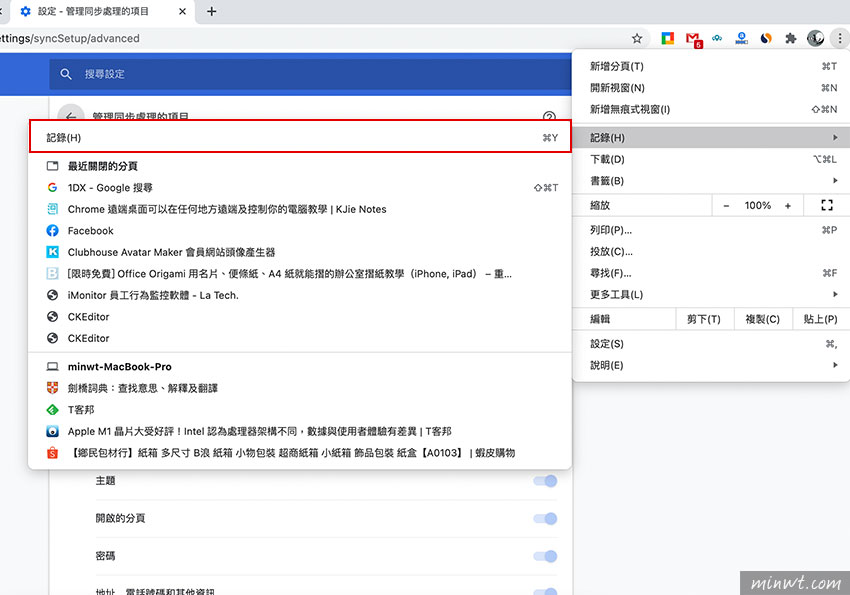Open 鄉民包材行 蝦皮購物 entry
Screen dimensions: 850x595
tap(302, 453)
